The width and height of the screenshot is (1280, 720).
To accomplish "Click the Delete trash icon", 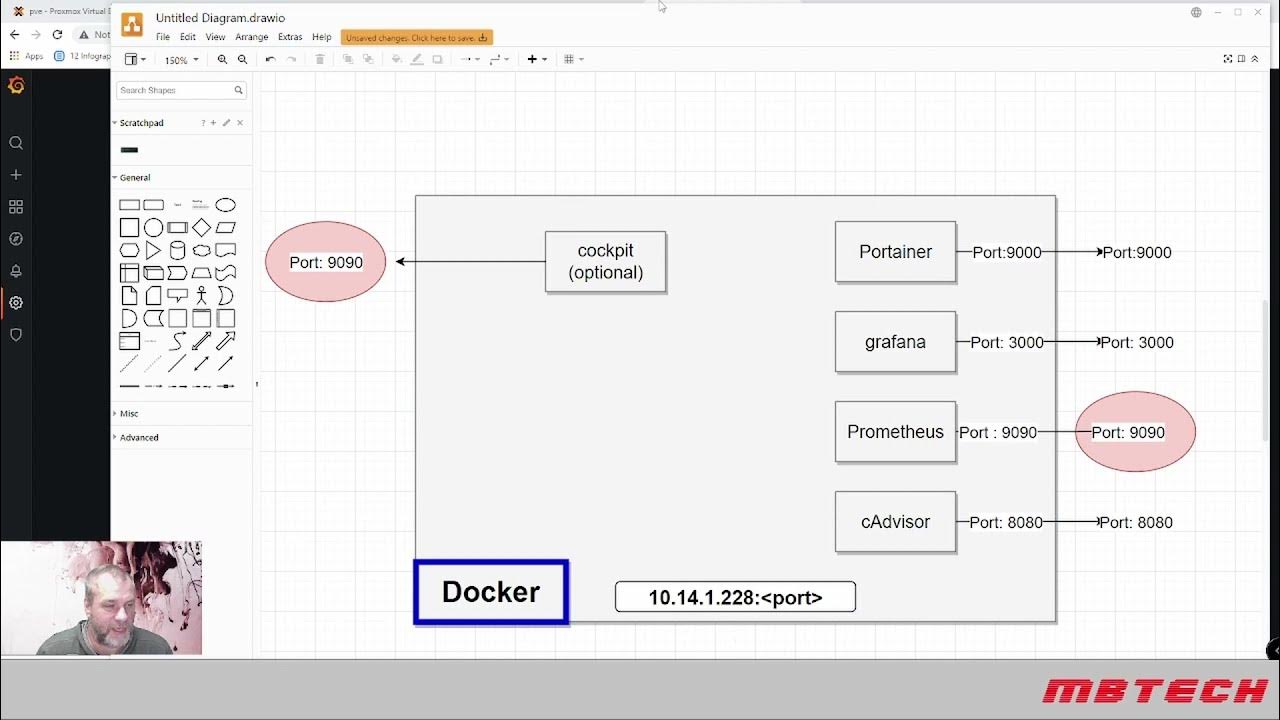I will pos(320,60).
